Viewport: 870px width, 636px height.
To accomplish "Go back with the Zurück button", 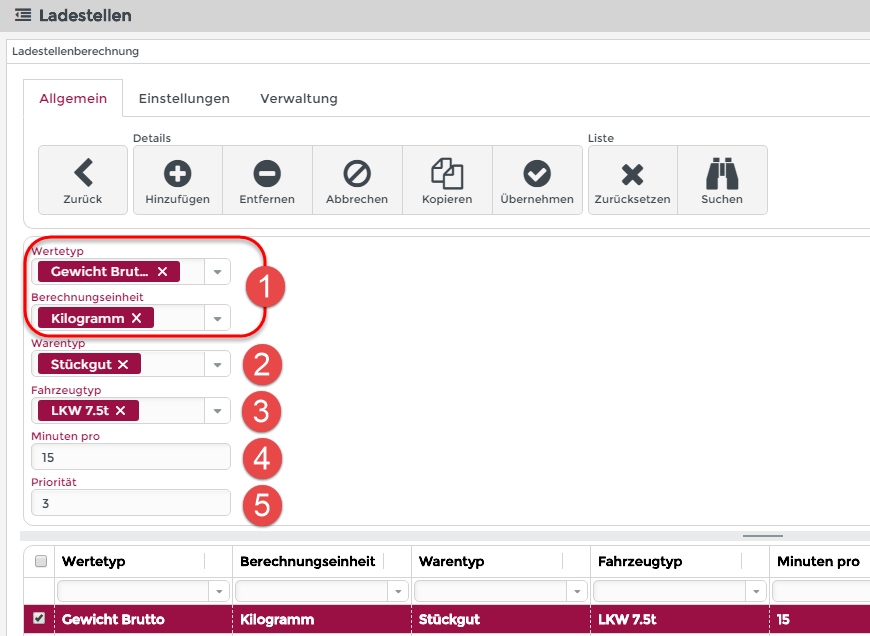I will click(x=83, y=180).
